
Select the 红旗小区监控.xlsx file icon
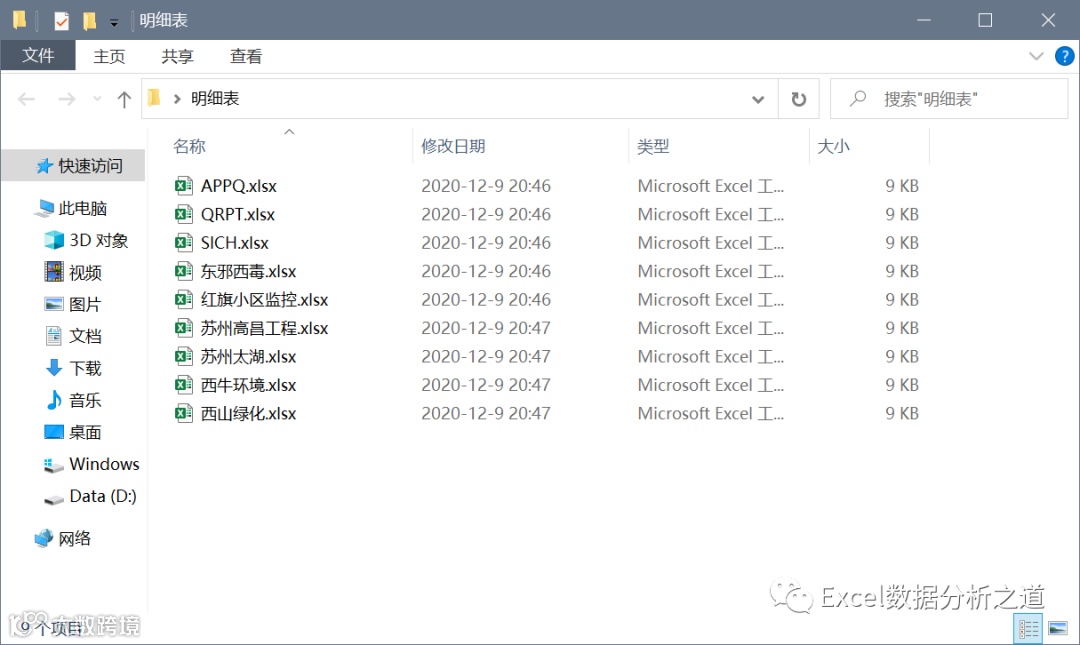coord(183,299)
